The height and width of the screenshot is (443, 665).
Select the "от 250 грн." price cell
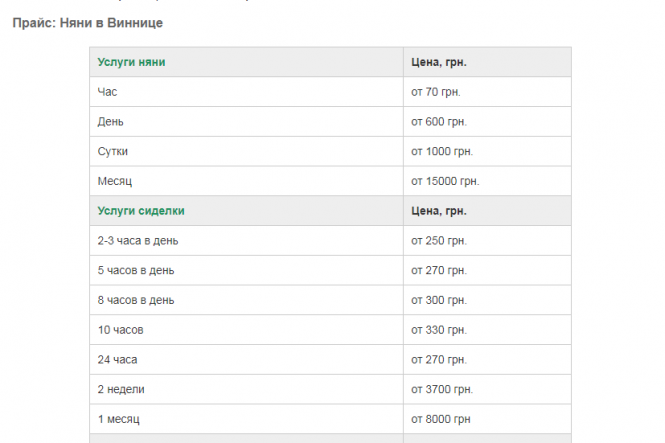click(x=439, y=241)
